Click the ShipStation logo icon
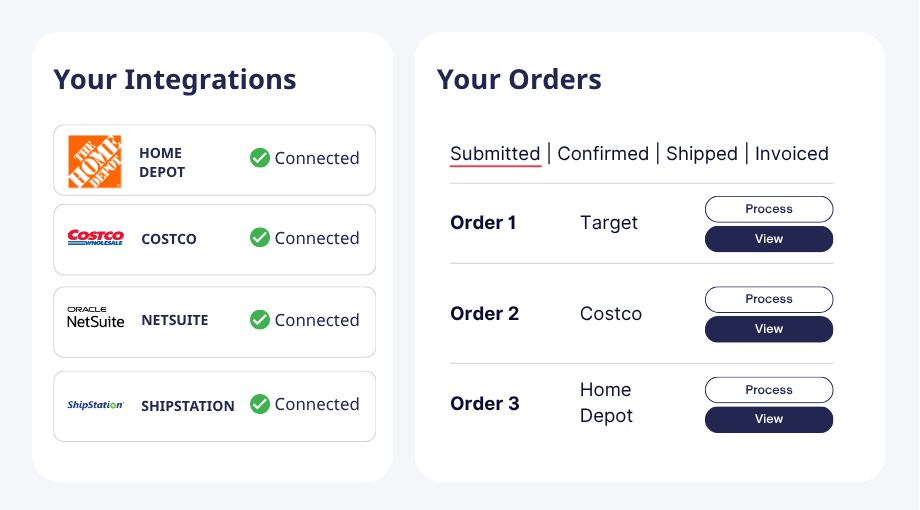 tap(95, 405)
